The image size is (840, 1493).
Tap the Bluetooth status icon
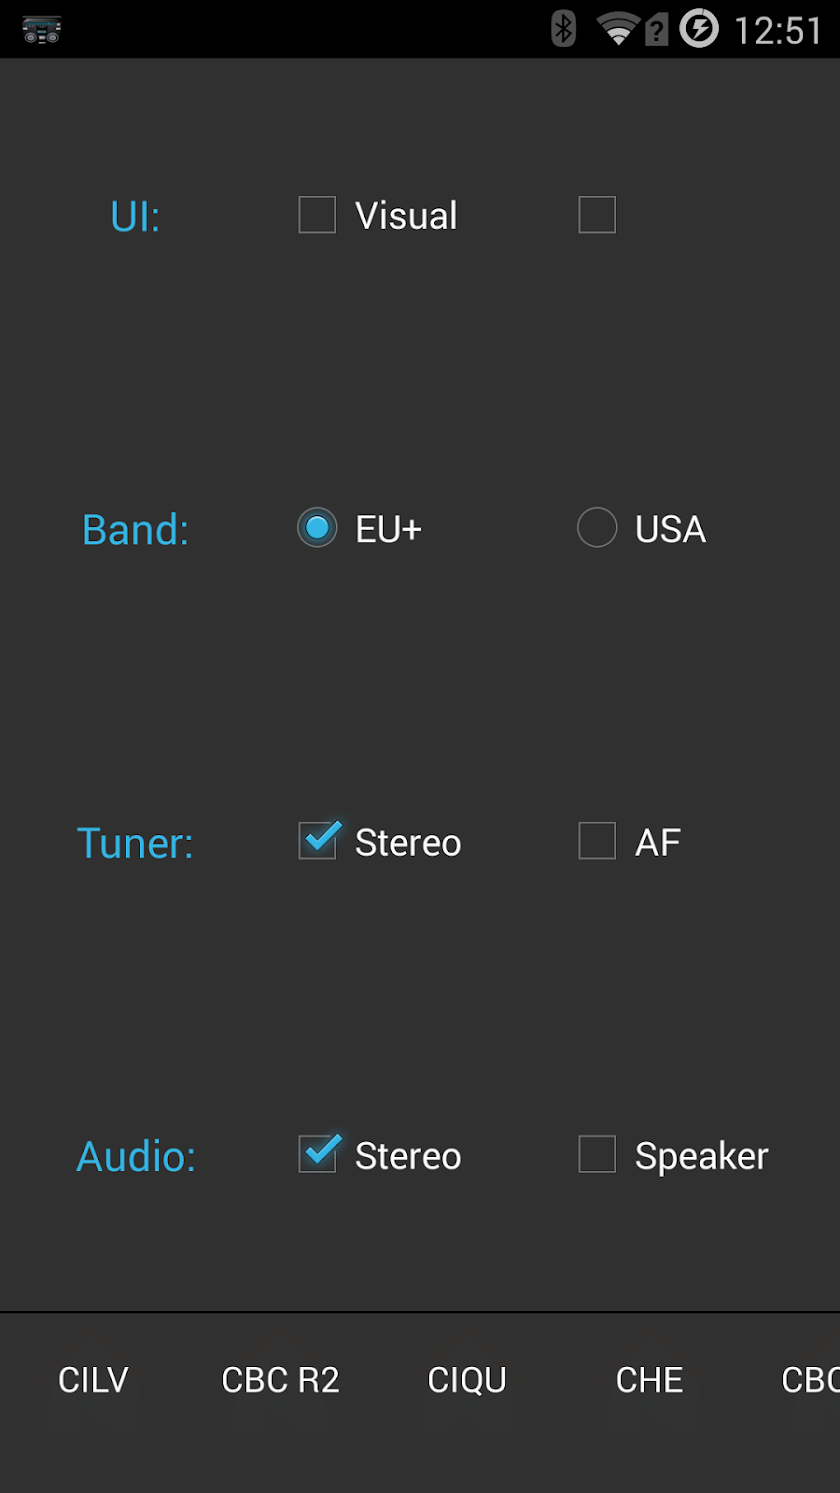click(x=564, y=29)
